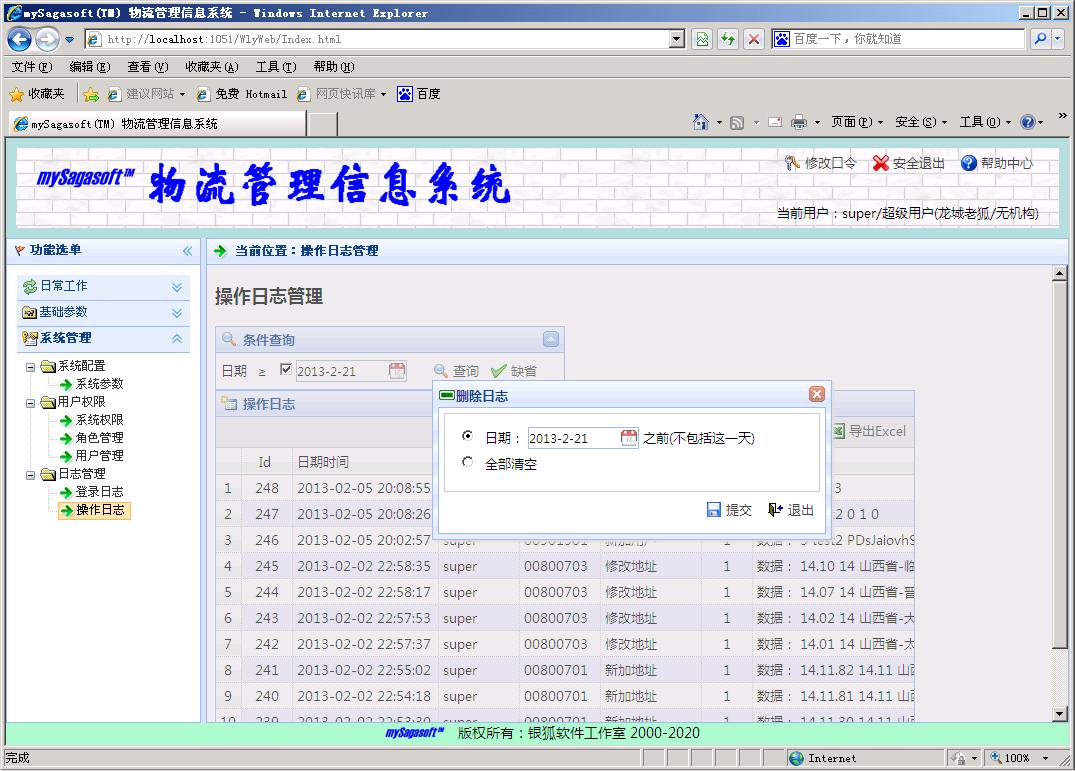
Task: Open the 免费 Hotmail favorites link
Action: (242, 94)
